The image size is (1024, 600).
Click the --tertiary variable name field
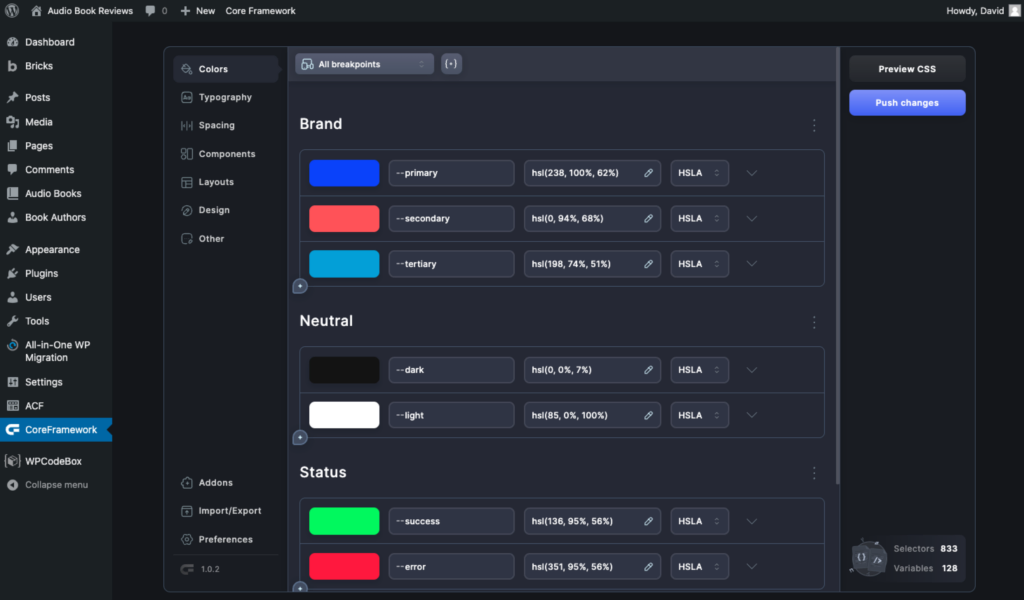coord(451,263)
